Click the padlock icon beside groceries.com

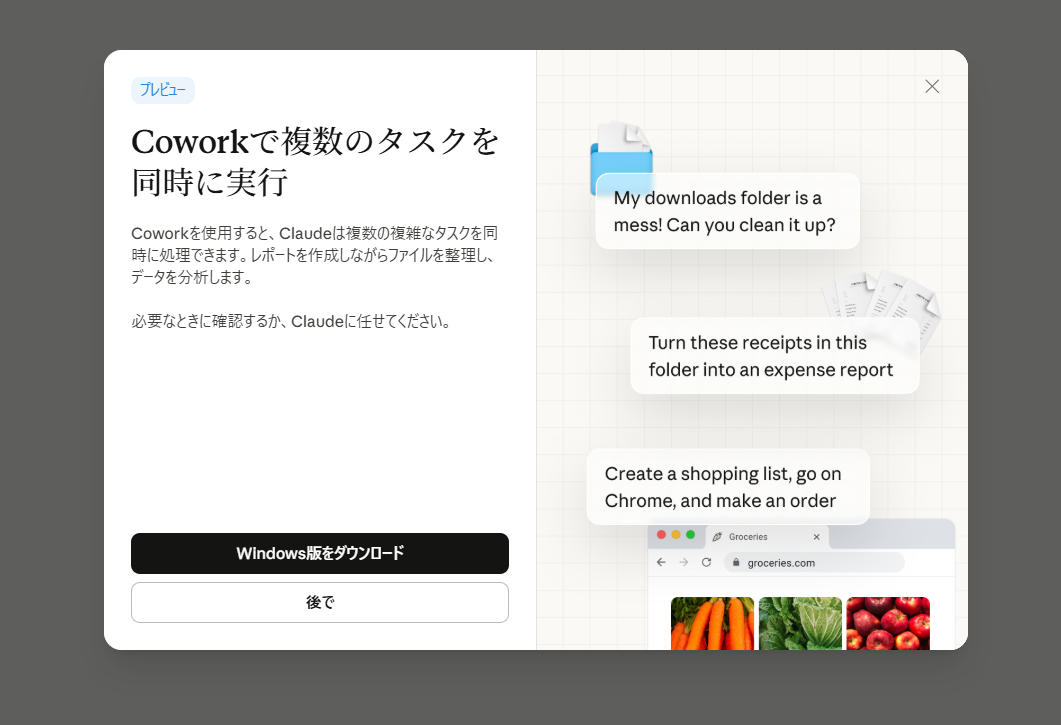tap(736, 563)
